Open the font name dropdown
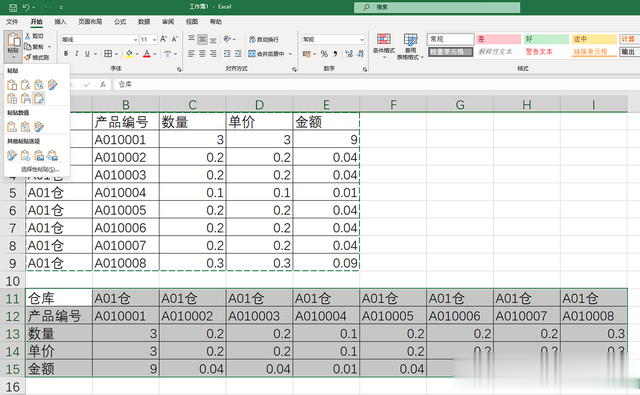 click(x=136, y=40)
